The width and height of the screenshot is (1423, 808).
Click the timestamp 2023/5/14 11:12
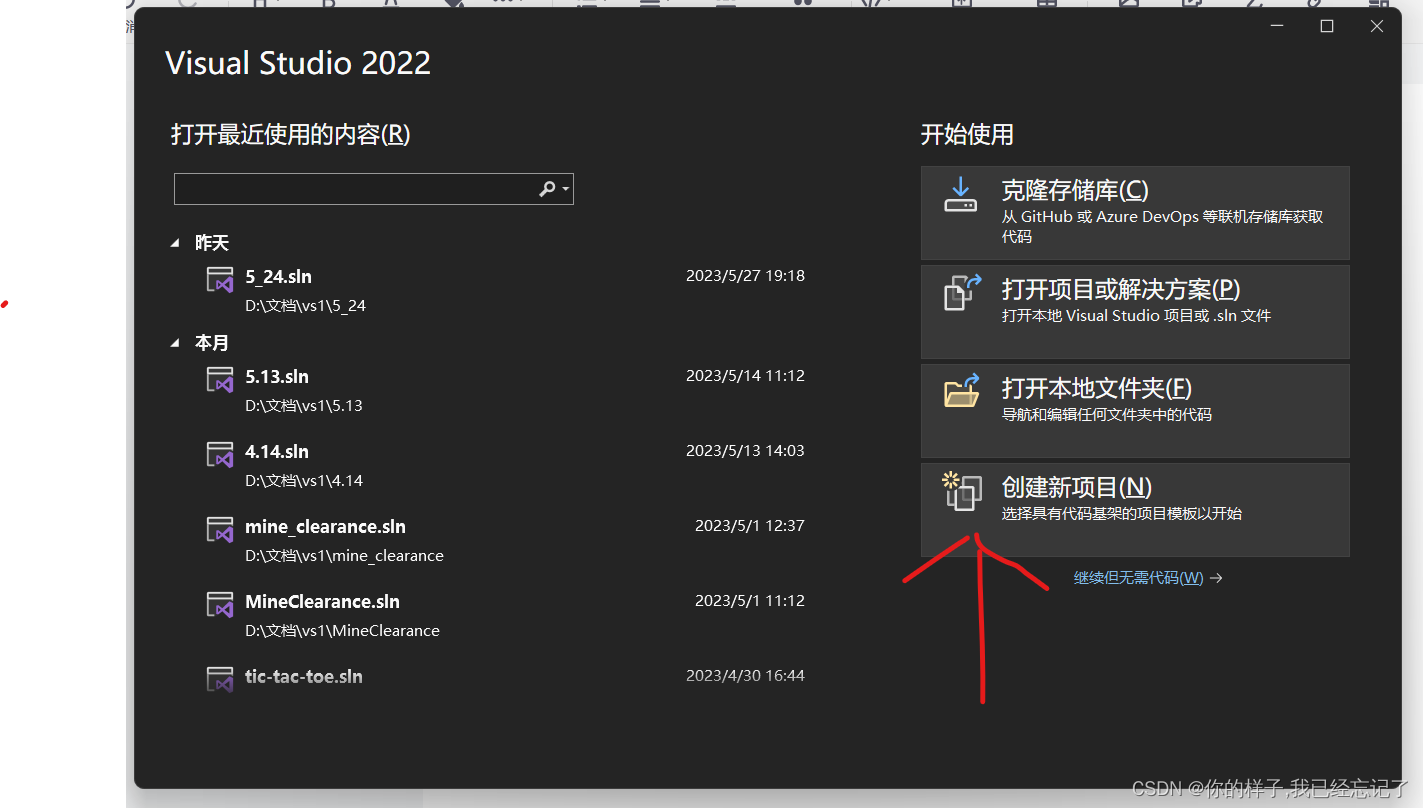click(x=745, y=376)
